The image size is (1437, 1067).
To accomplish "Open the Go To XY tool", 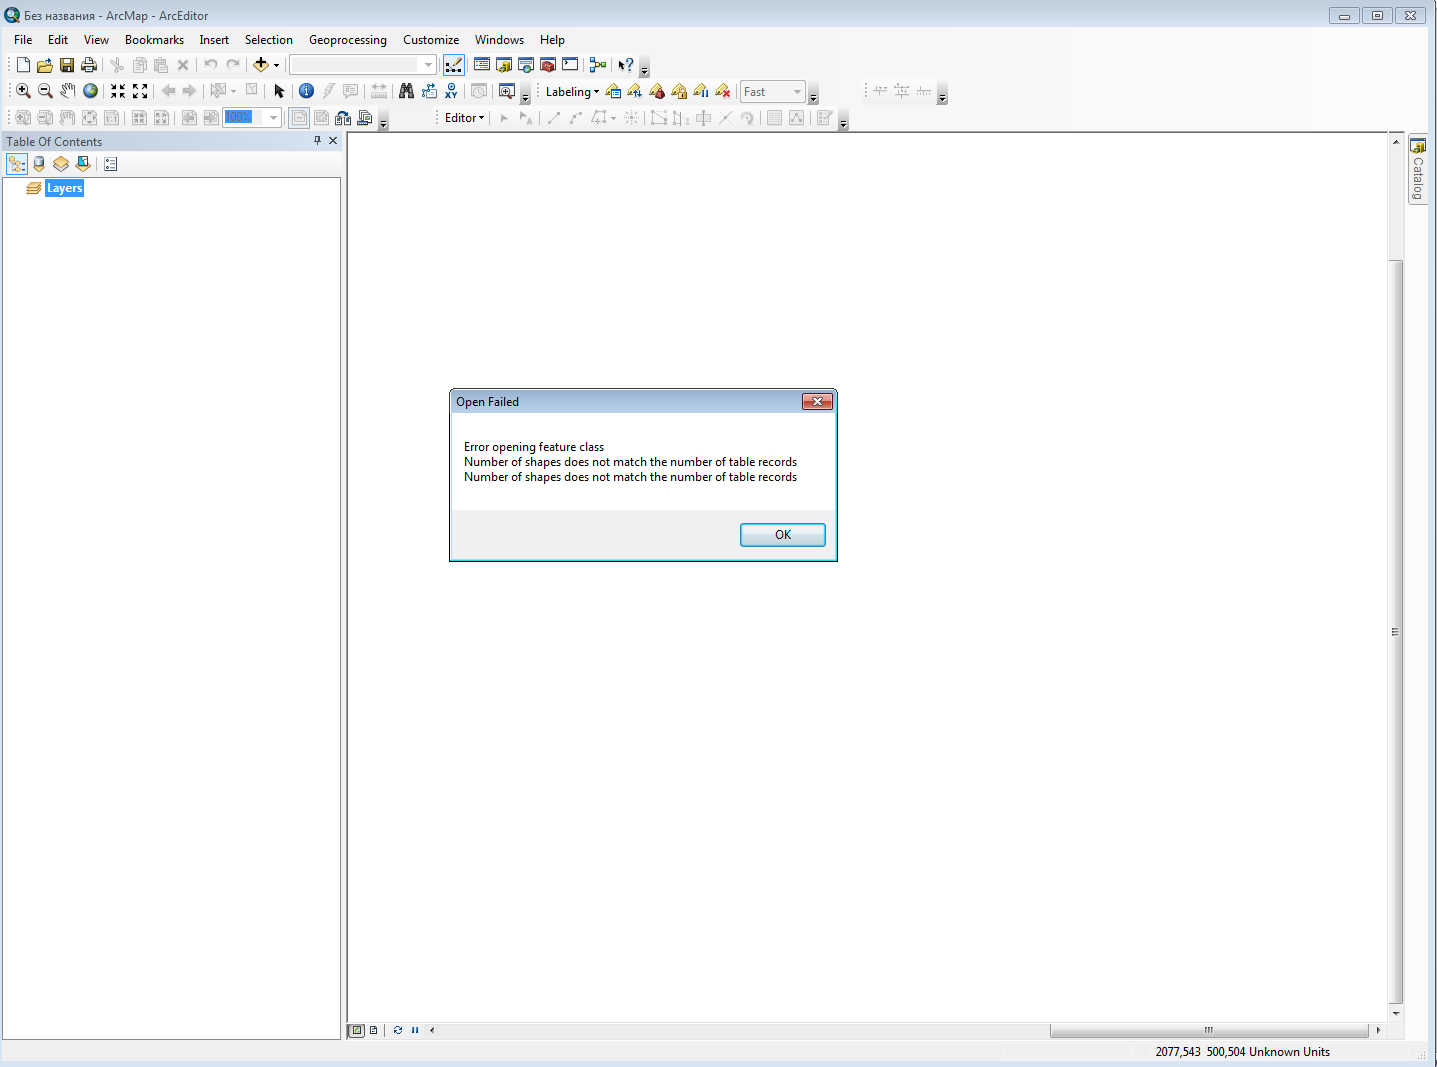I will click(451, 91).
